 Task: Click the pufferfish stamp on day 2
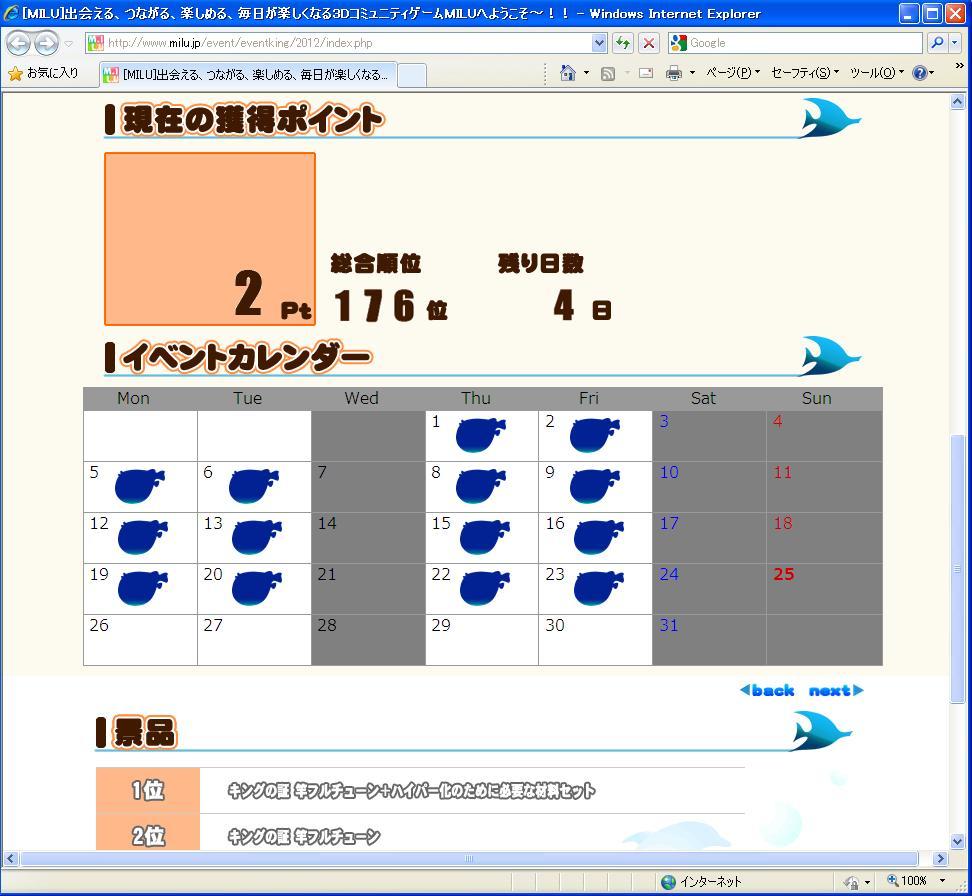click(594, 435)
